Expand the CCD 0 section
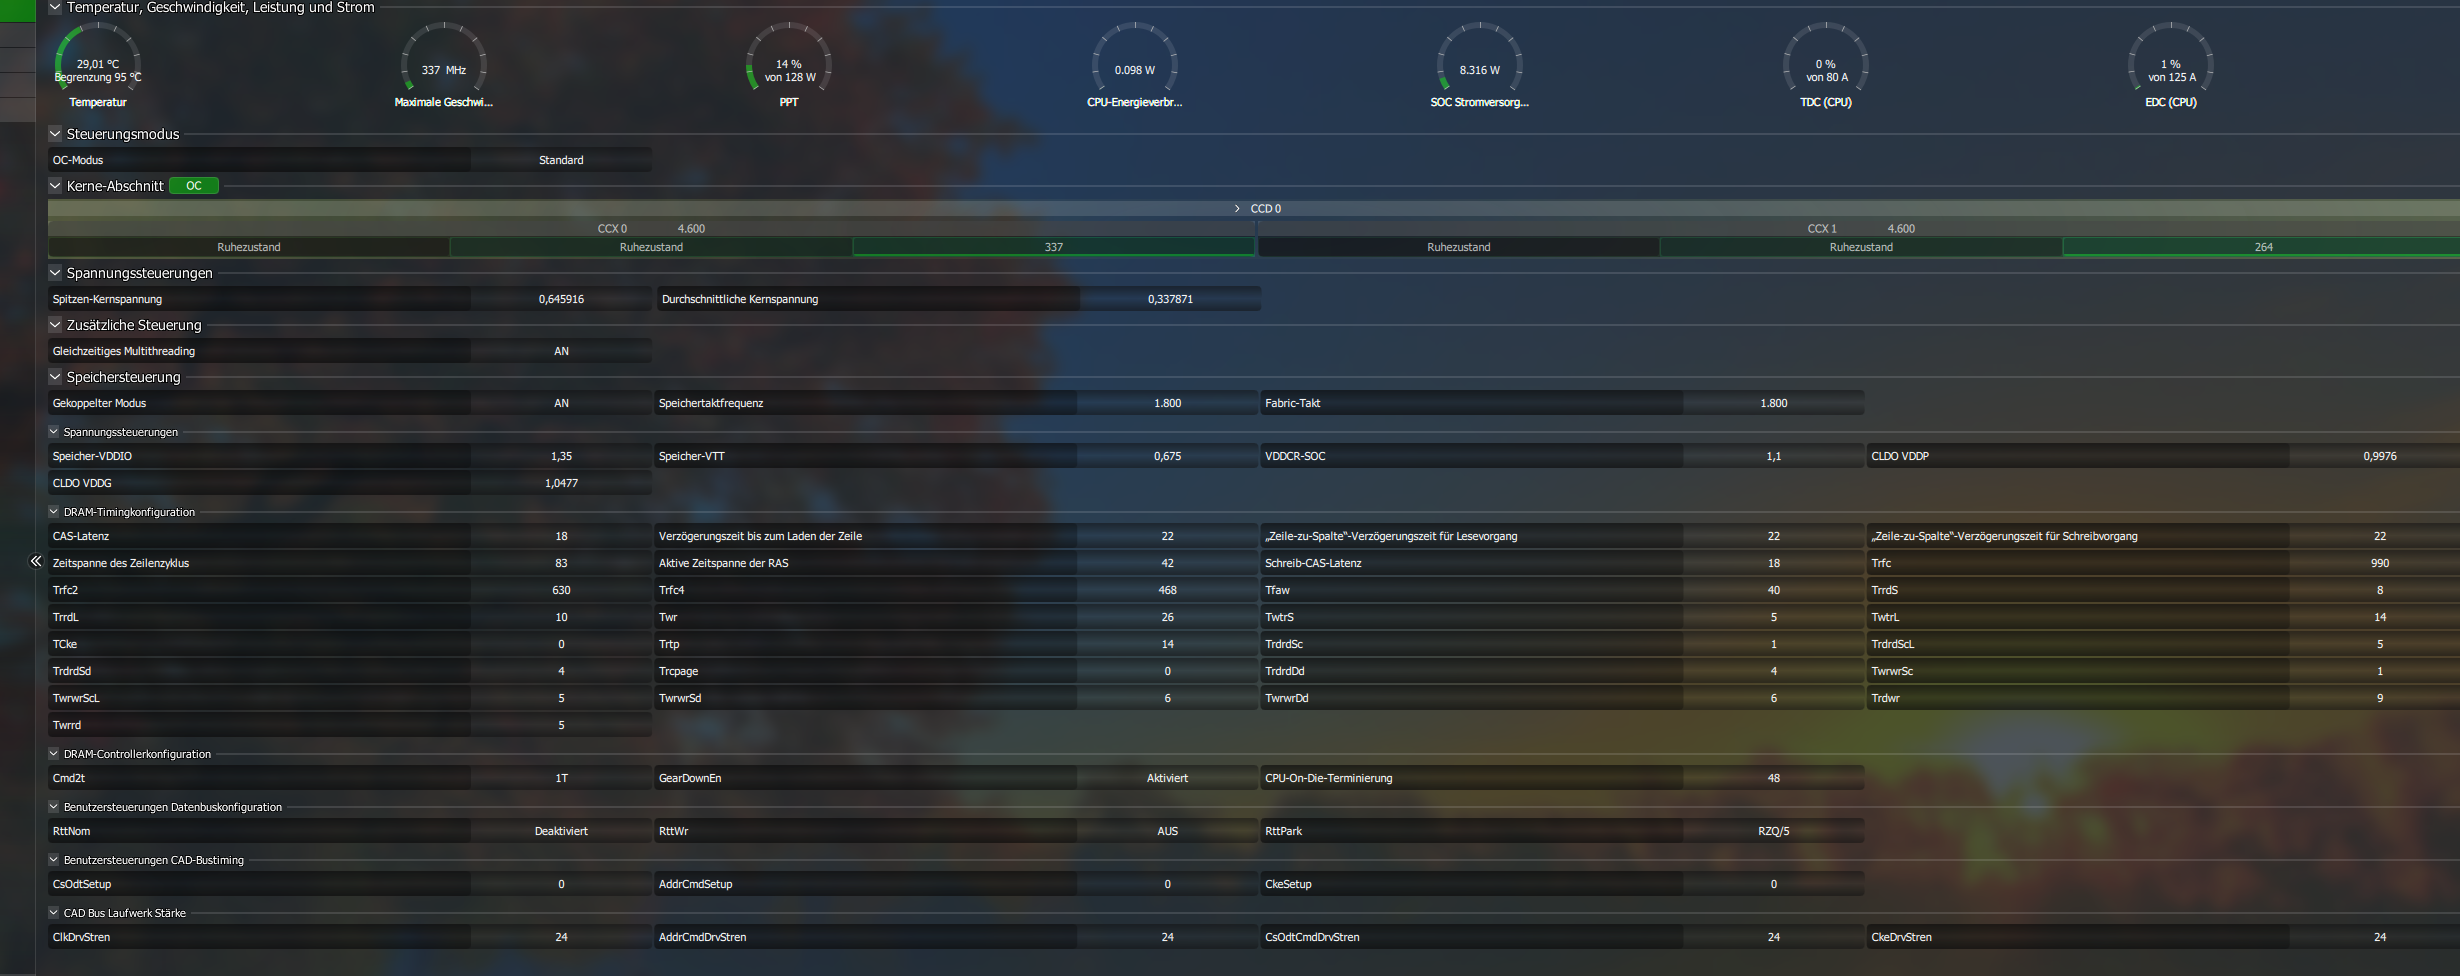The image size is (2460, 976). coord(1236,208)
